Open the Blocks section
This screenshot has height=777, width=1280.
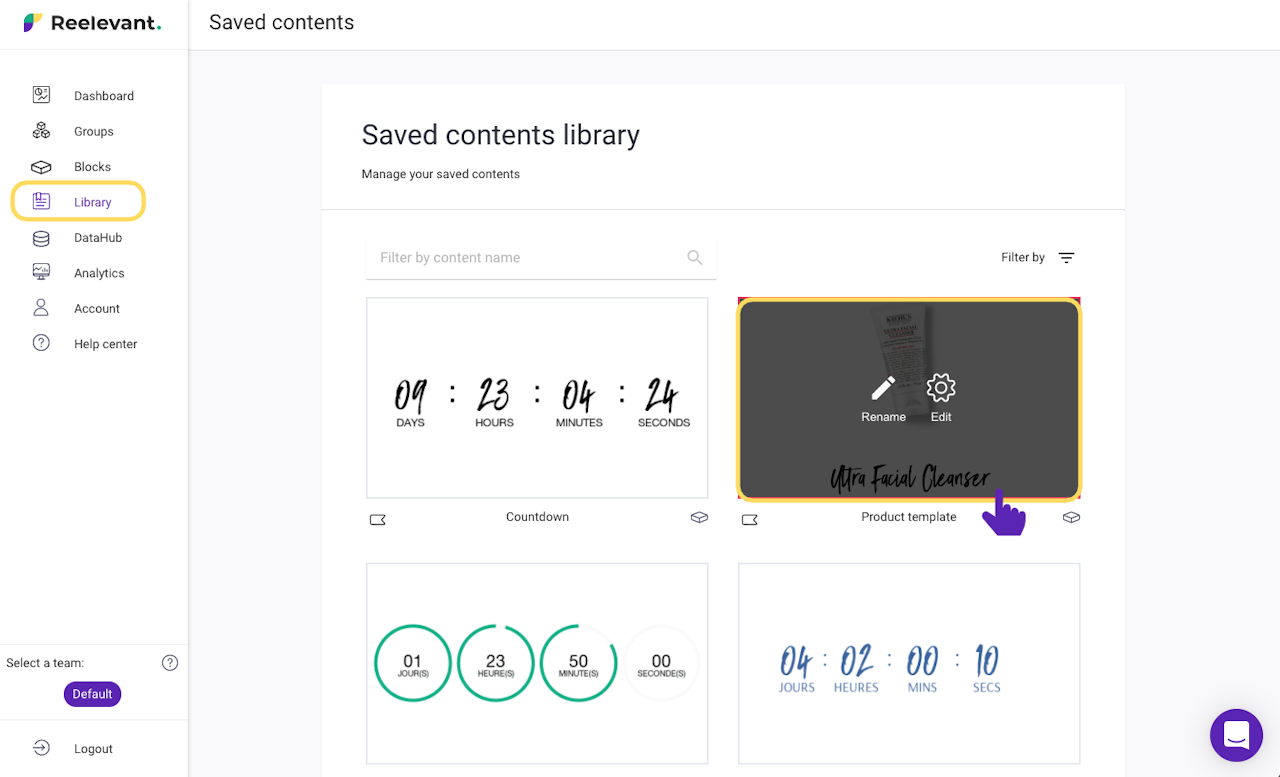(92, 167)
